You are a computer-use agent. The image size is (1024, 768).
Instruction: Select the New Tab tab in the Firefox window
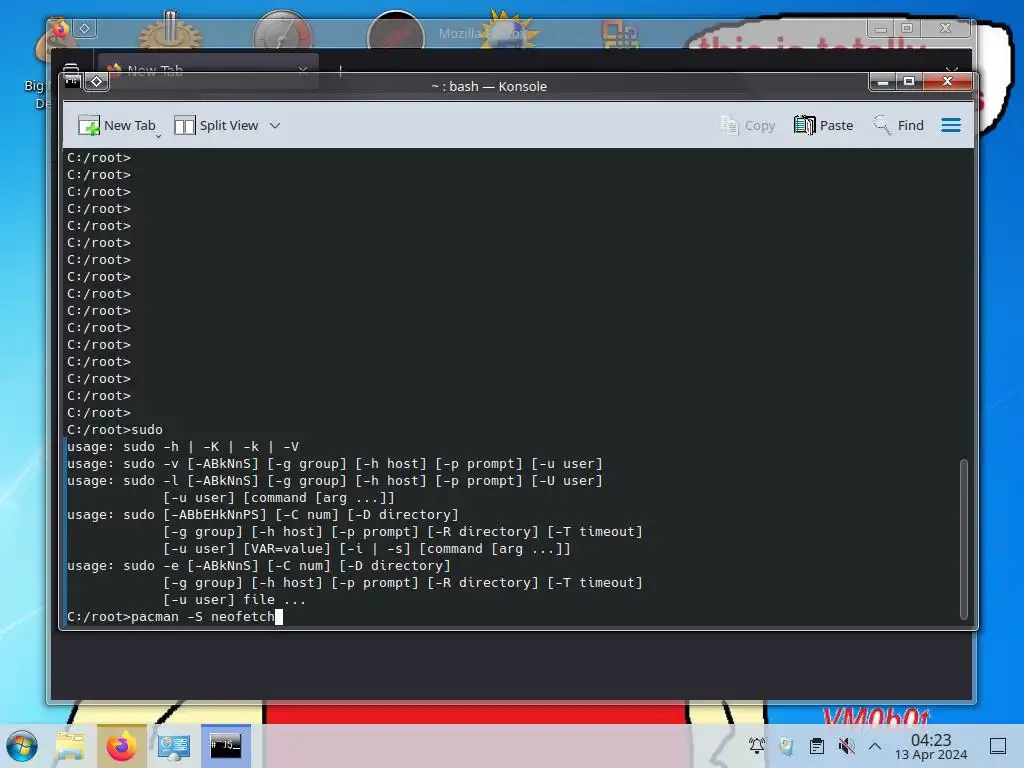point(208,70)
